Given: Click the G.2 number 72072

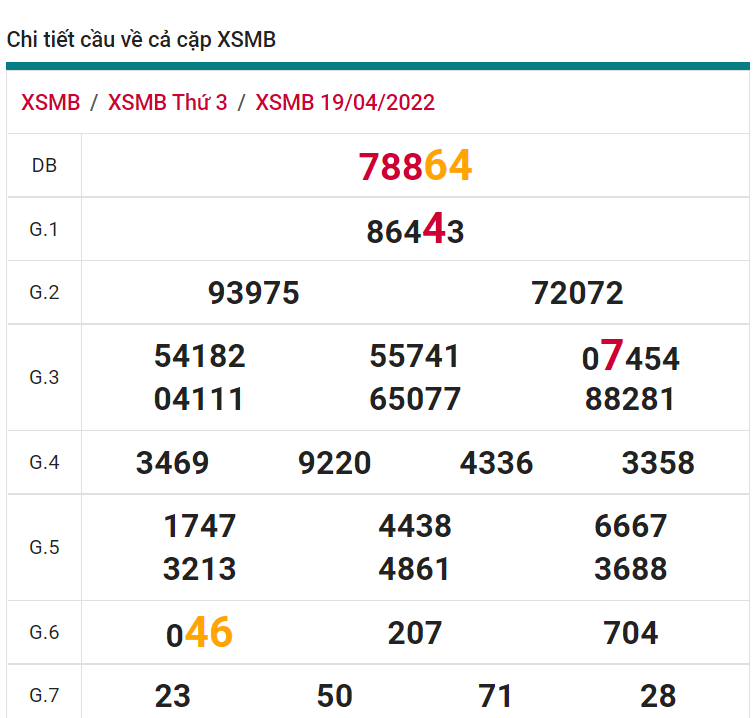Looking at the screenshot, I should [578, 293].
